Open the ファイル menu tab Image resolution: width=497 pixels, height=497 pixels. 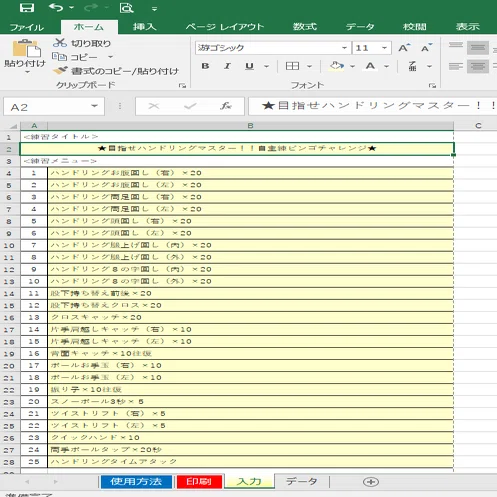point(27,27)
